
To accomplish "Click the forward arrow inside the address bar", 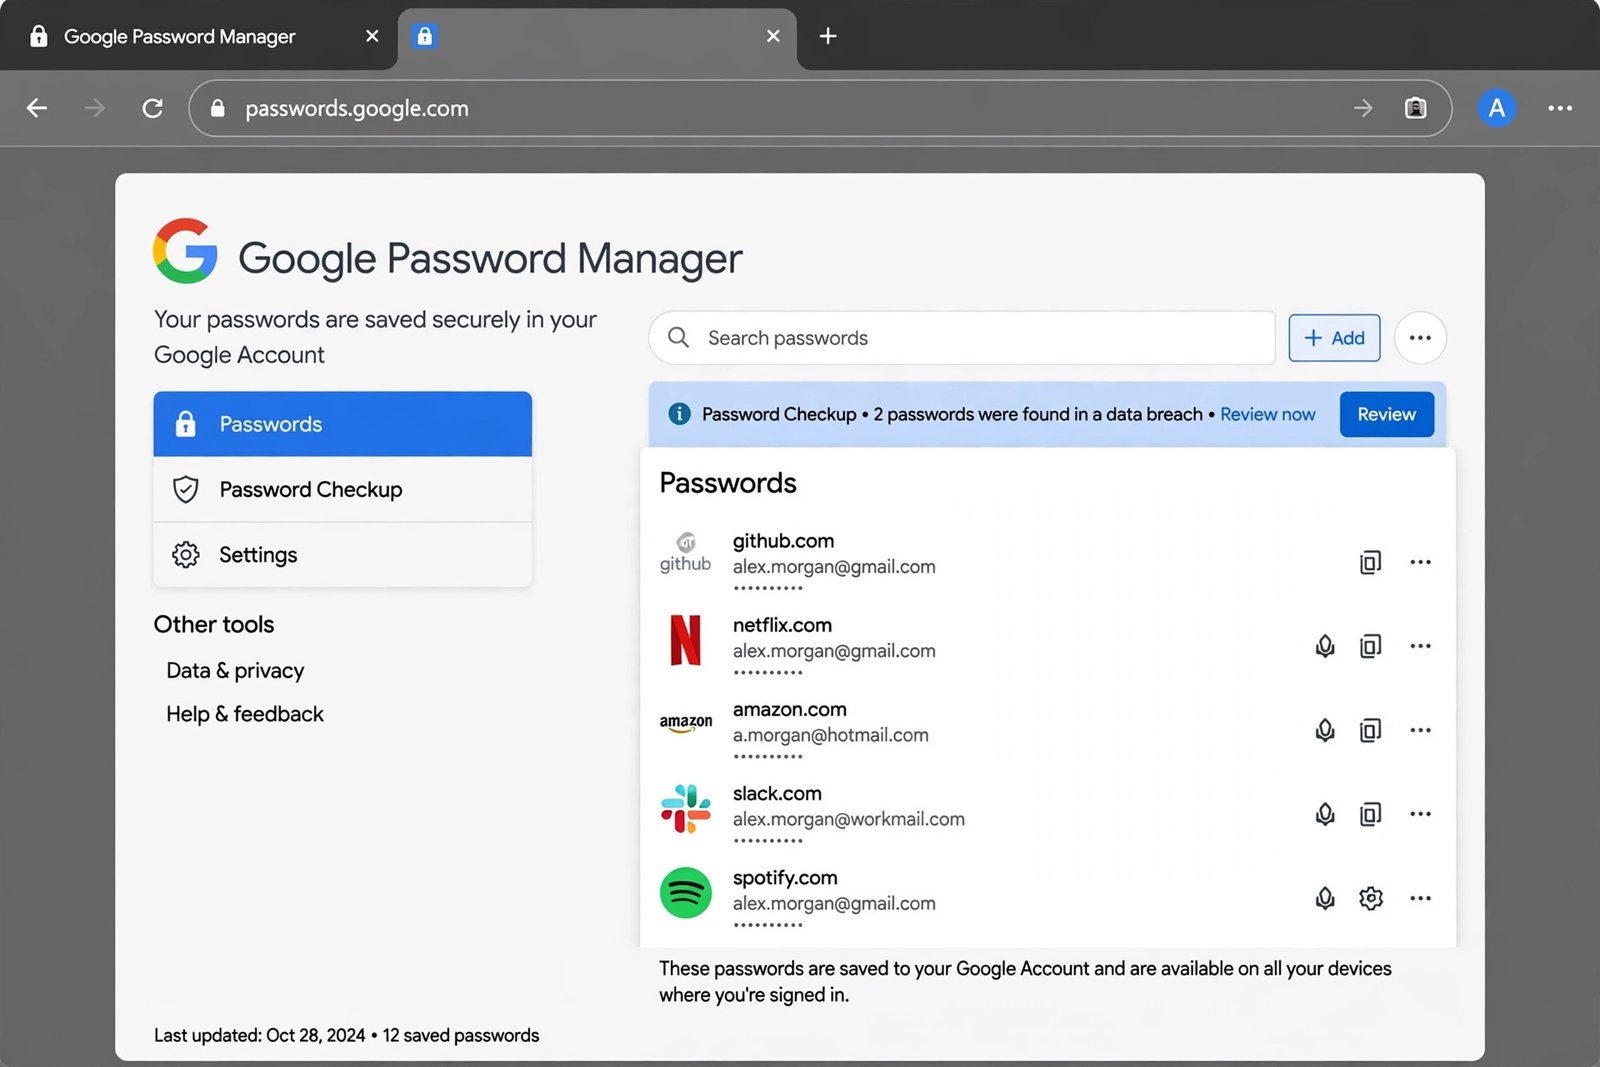I will pos(1363,108).
